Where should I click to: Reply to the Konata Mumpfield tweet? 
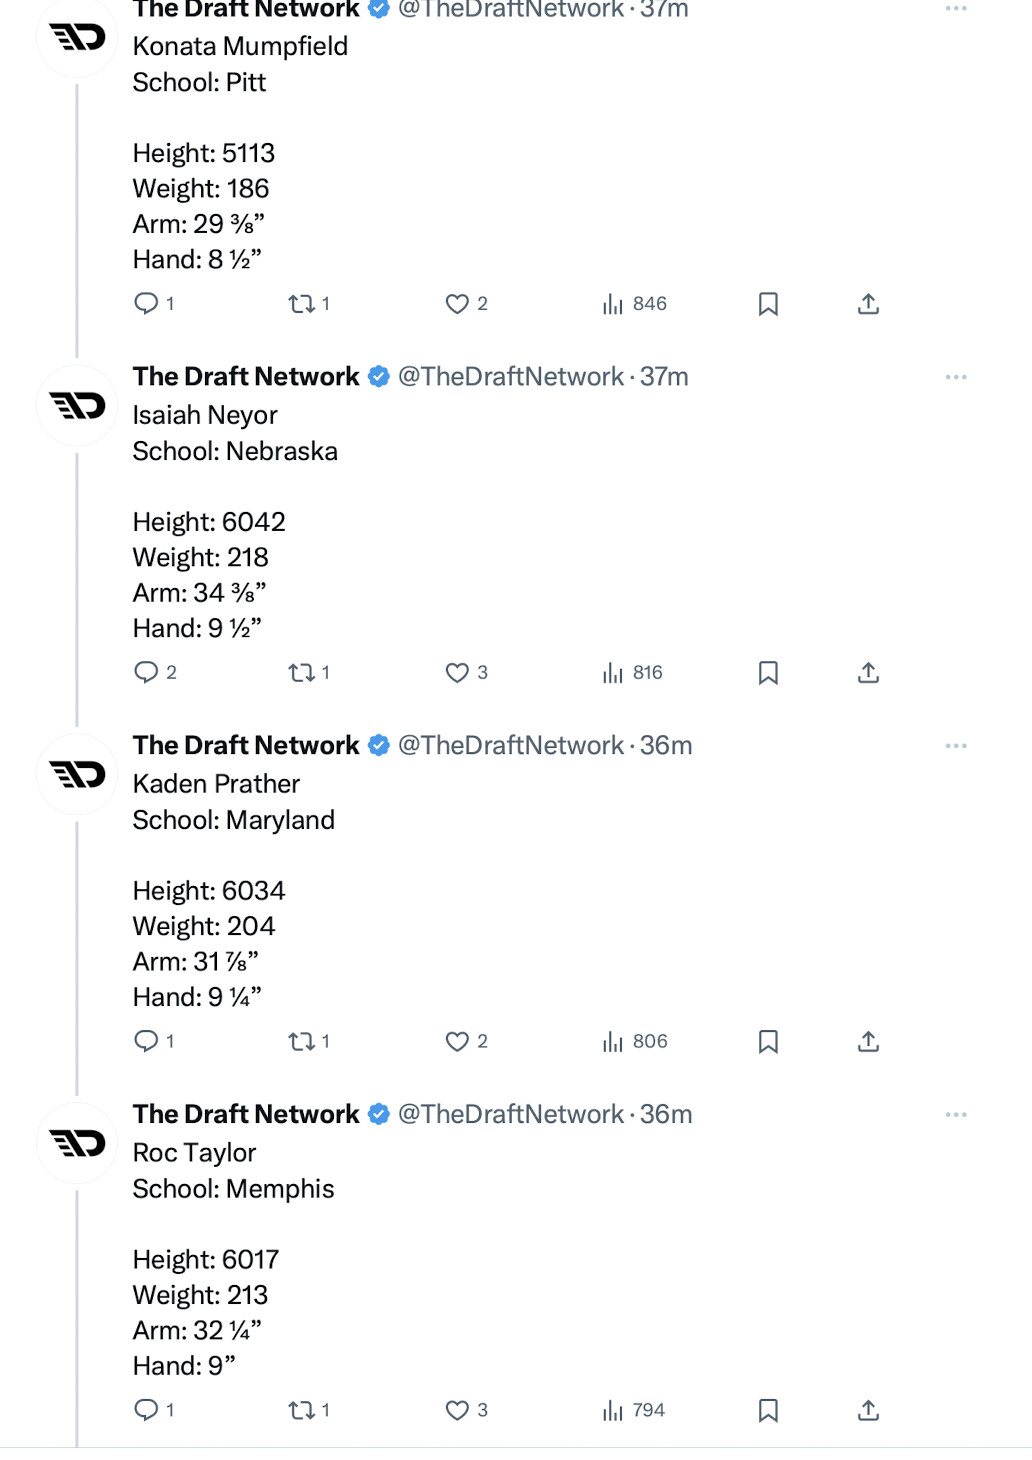click(x=147, y=304)
